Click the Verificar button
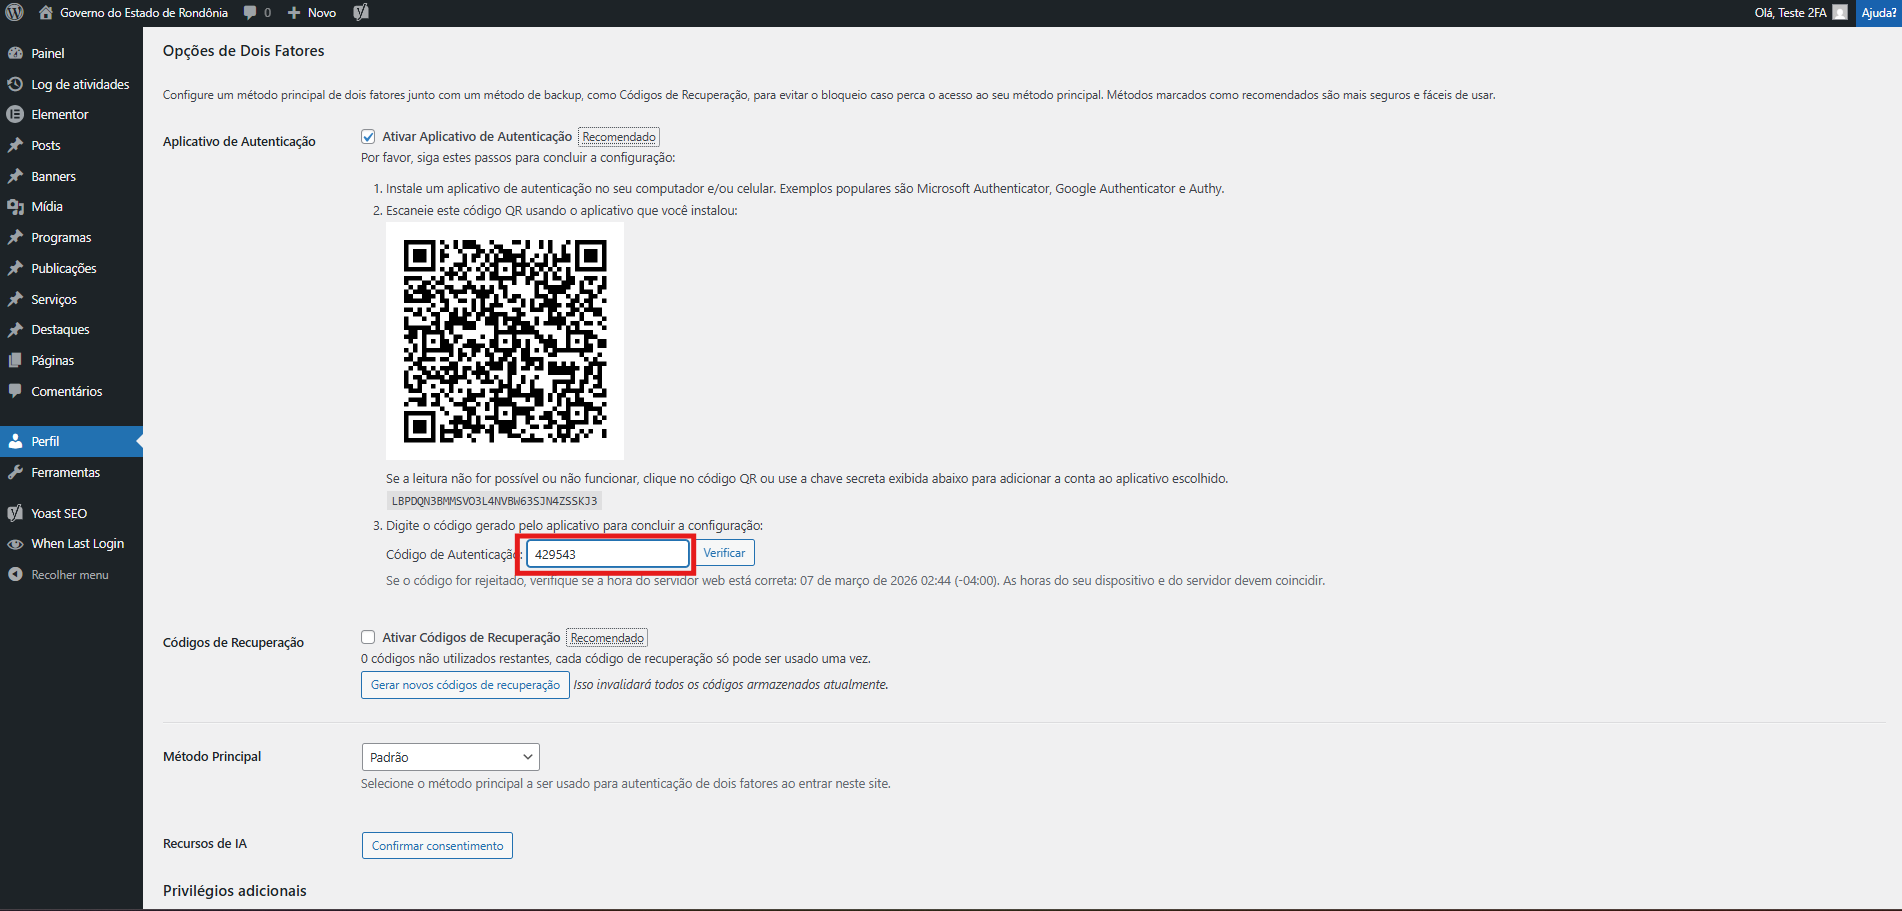The image size is (1902, 911). click(724, 553)
